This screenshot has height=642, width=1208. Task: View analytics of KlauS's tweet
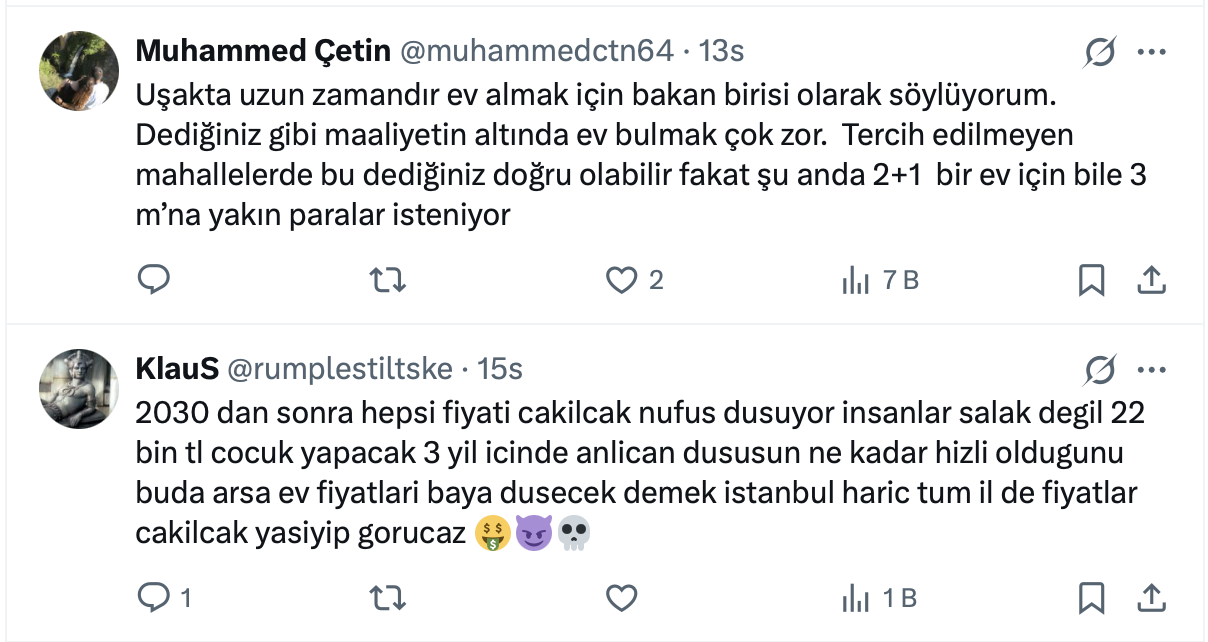tap(856, 598)
